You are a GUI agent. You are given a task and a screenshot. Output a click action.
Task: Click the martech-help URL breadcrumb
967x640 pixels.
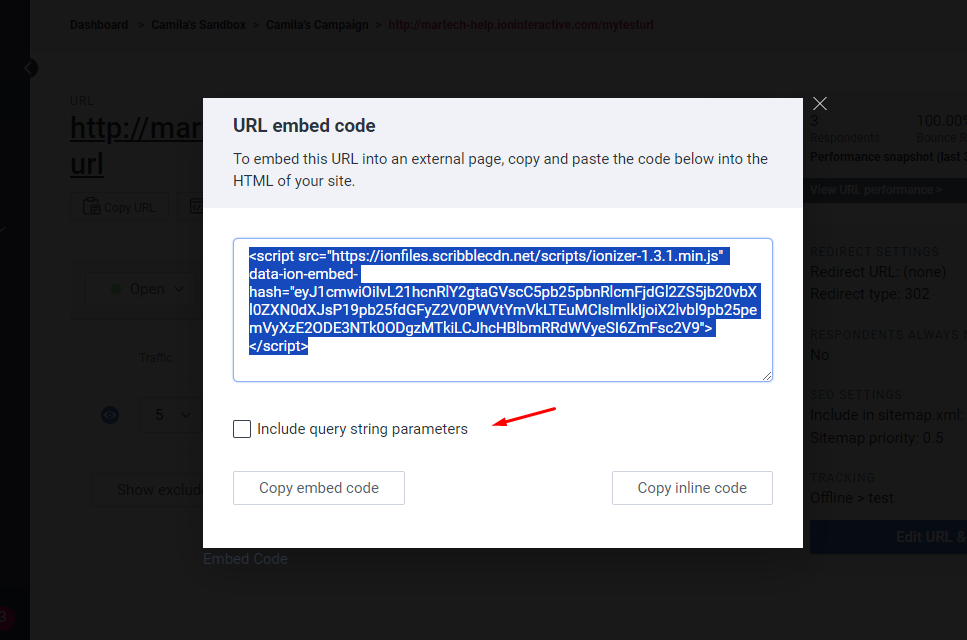(x=521, y=25)
